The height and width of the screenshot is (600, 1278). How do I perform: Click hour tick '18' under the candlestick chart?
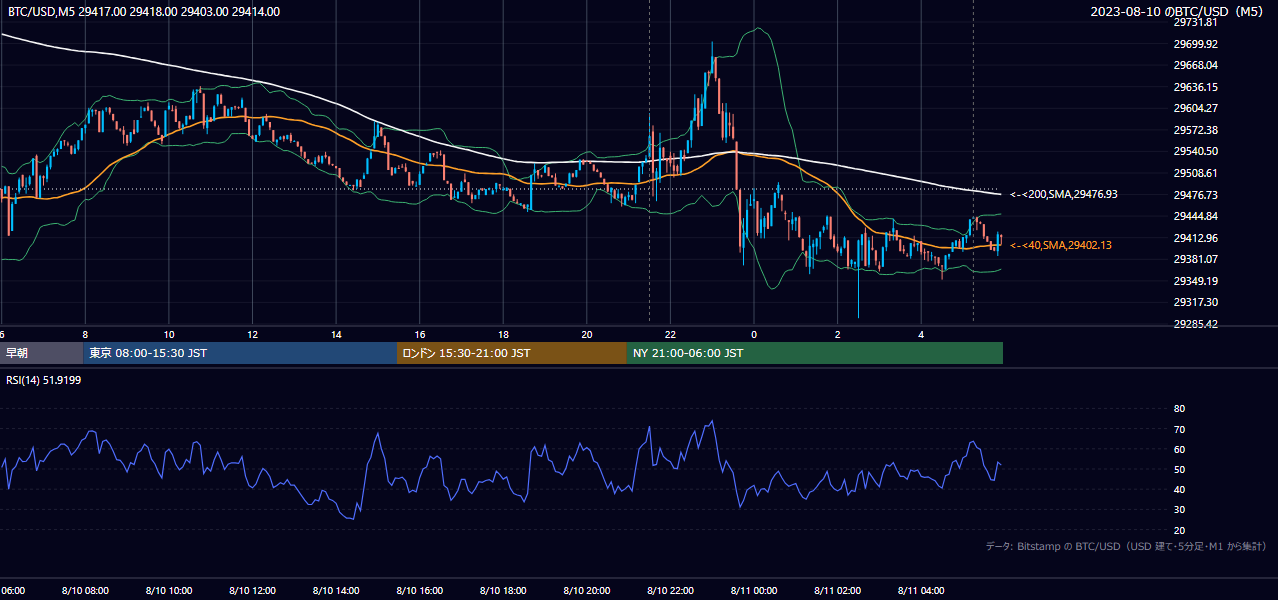coord(503,334)
